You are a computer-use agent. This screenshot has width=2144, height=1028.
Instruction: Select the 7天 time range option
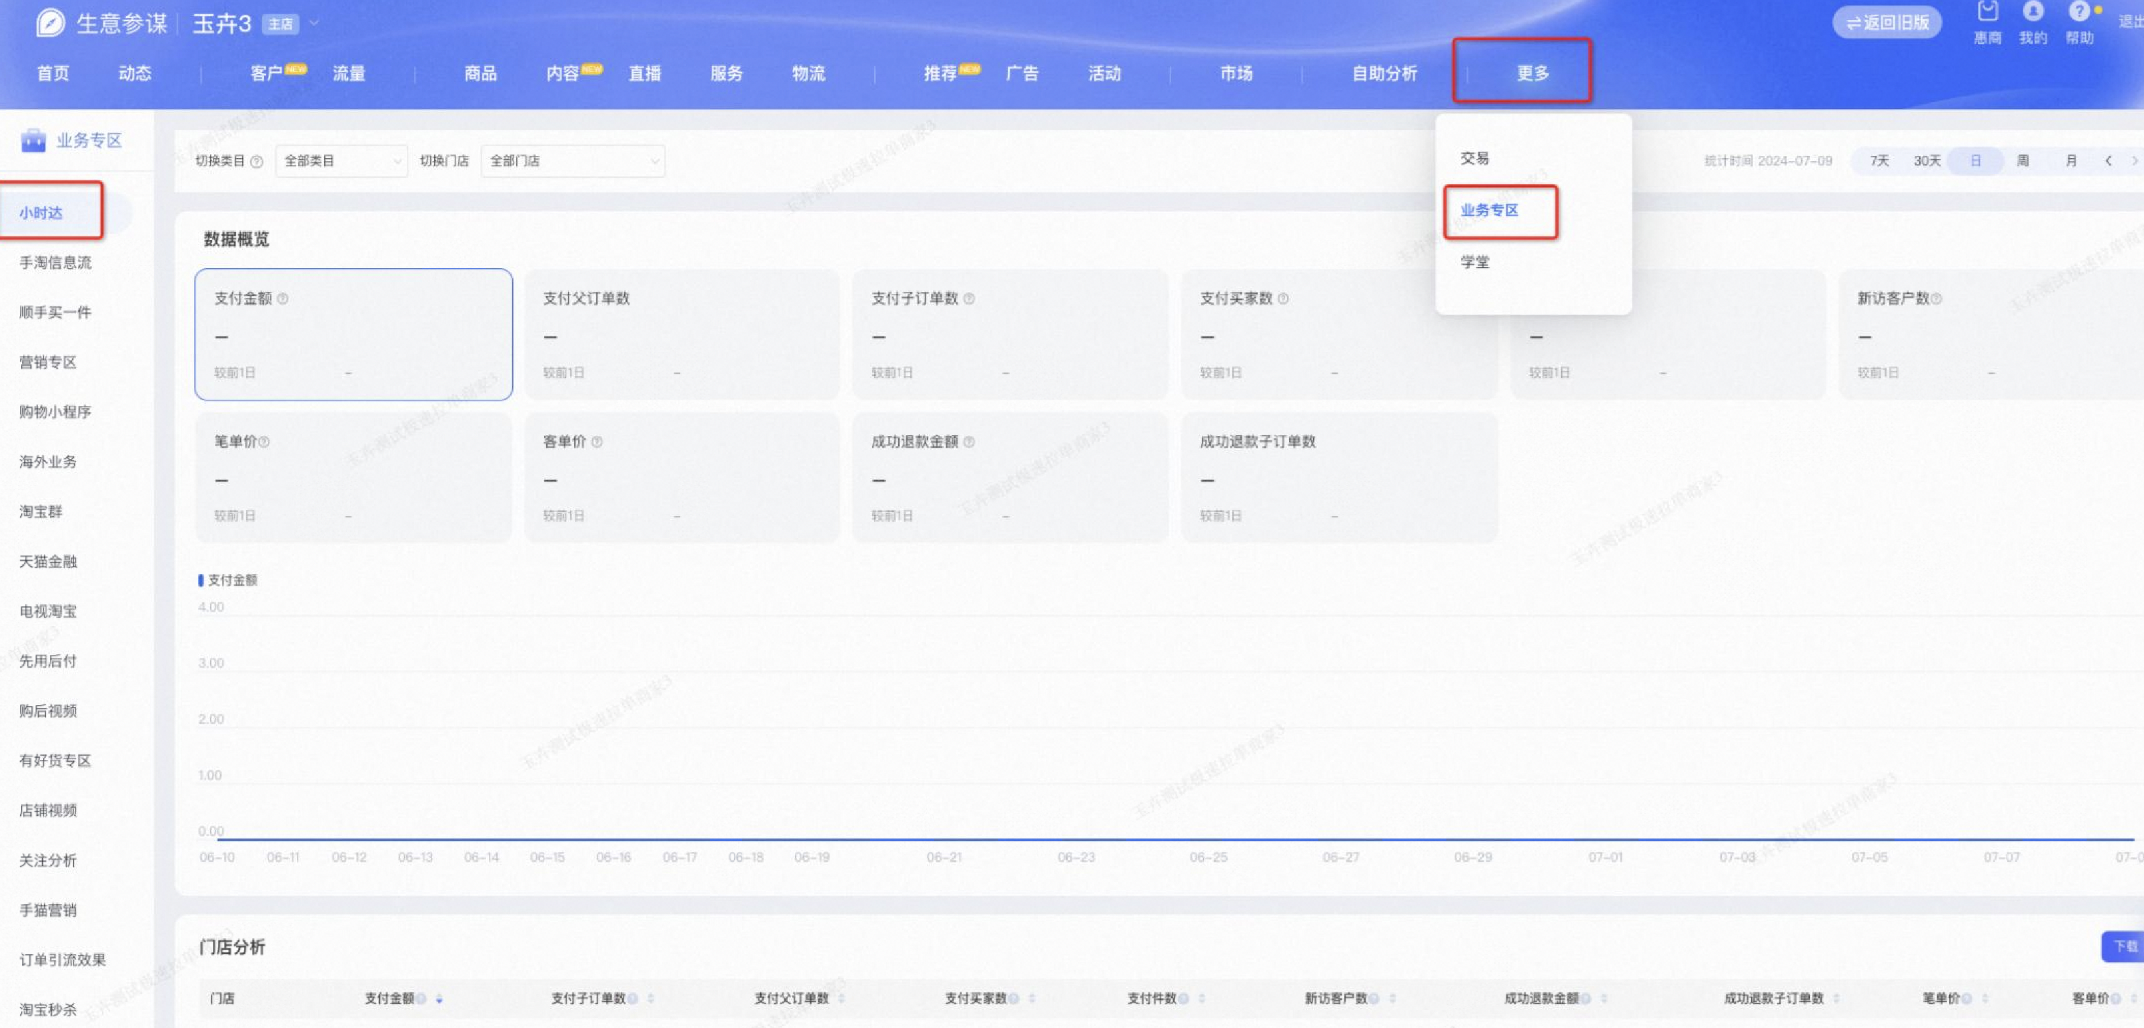pos(1879,161)
